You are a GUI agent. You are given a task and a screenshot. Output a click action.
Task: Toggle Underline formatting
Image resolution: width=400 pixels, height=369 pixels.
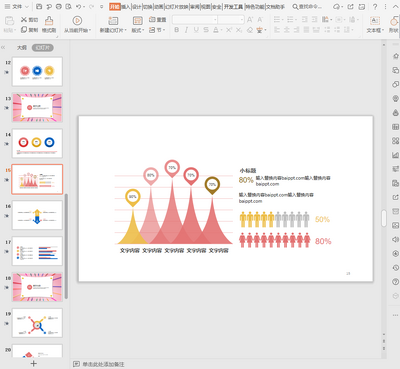coord(196,30)
